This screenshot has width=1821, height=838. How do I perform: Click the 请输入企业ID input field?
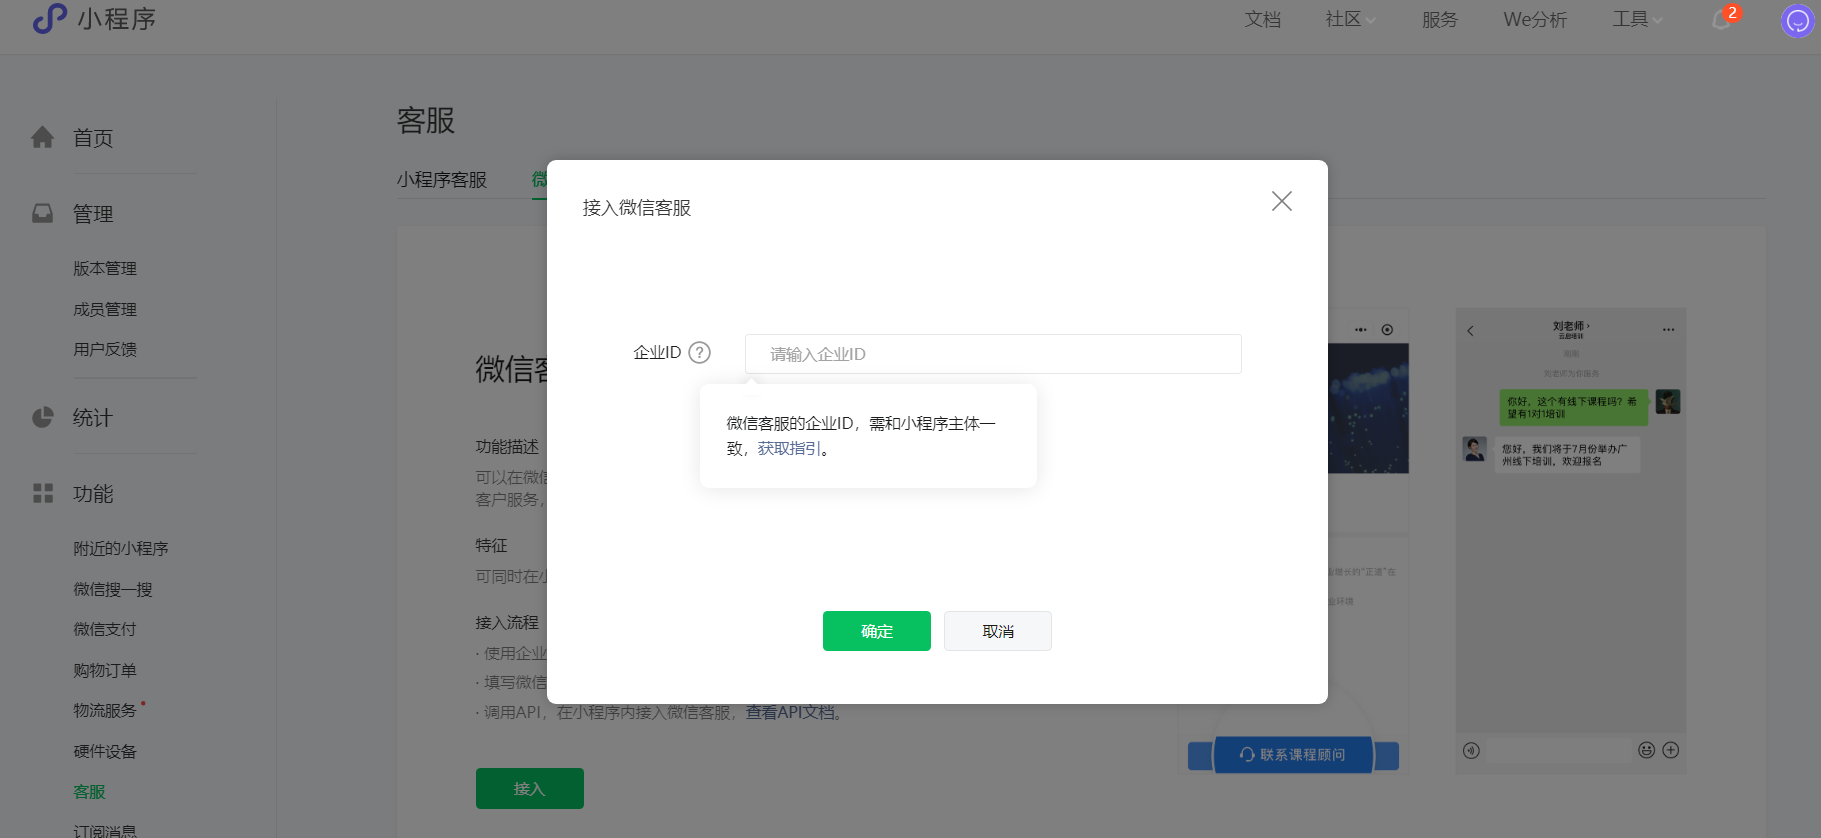click(993, 354)
